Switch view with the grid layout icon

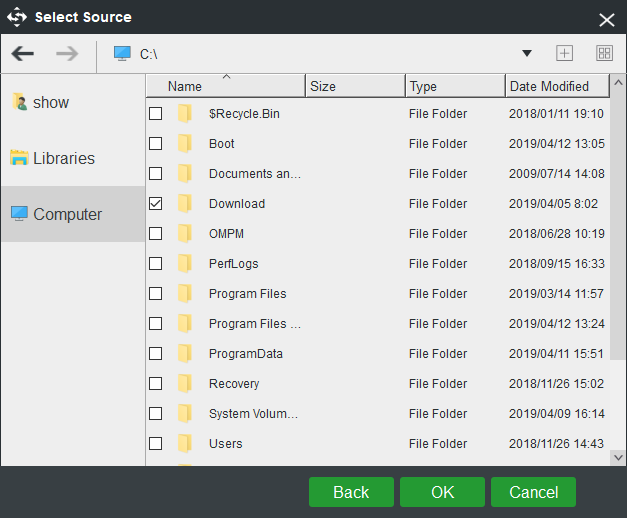tap(604, 53)
